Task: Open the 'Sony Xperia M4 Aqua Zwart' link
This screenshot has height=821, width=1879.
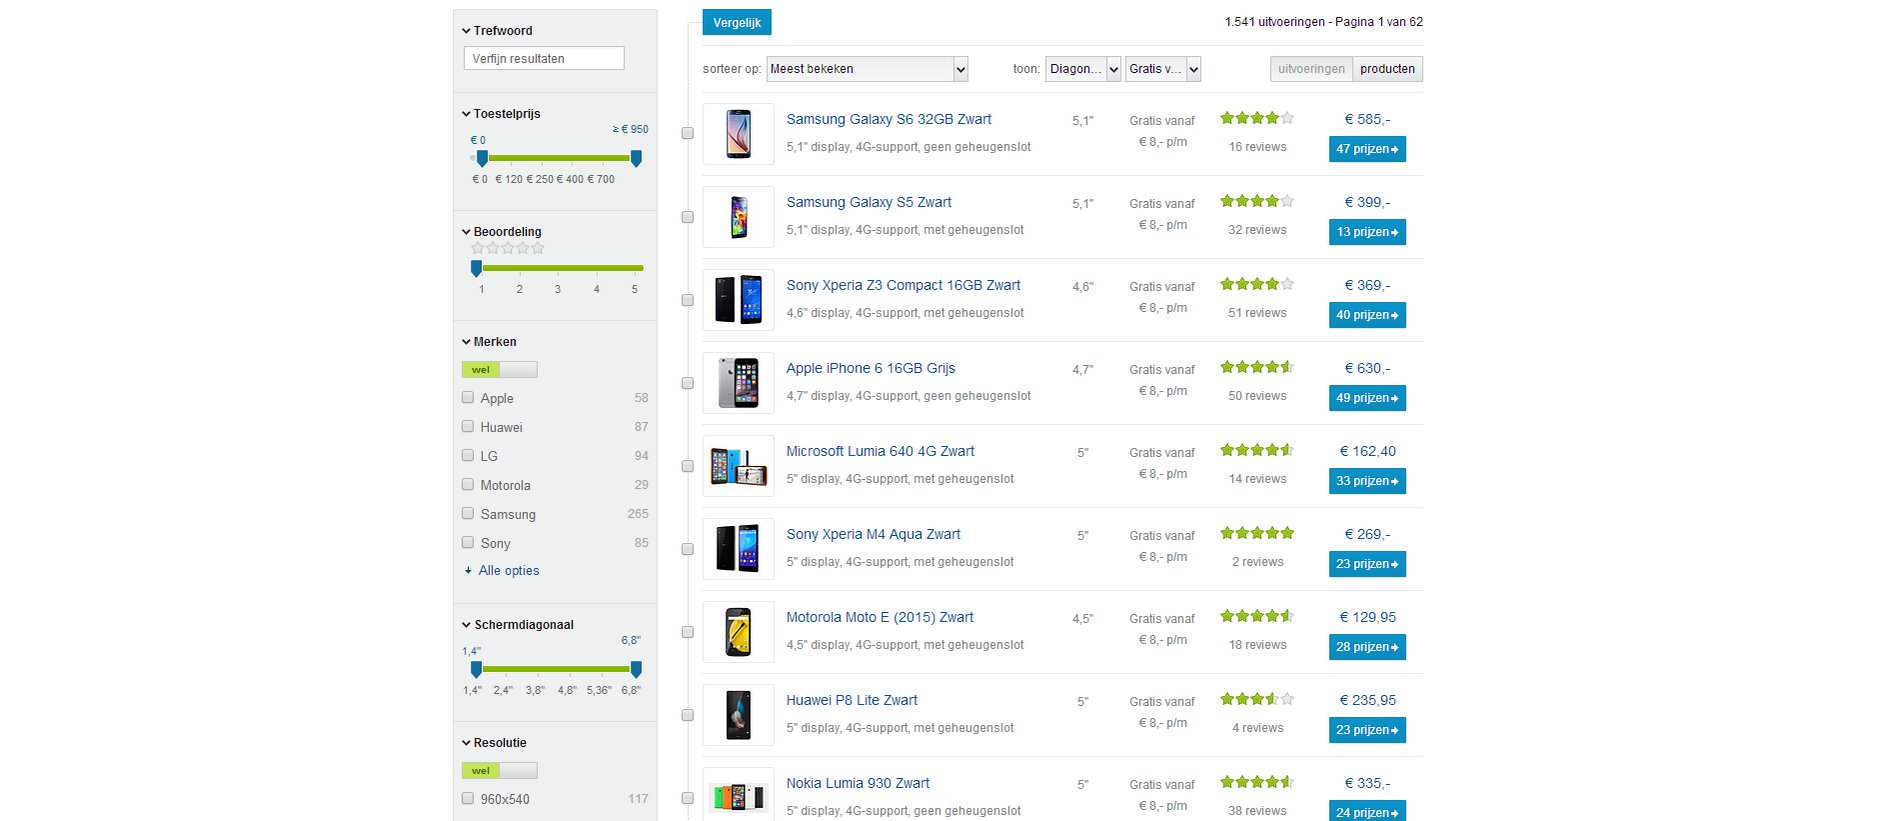Action: click(873, 534)
